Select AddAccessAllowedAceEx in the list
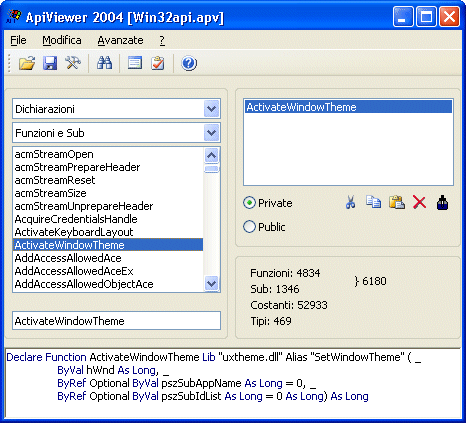466x423 pixels. click(x=108, y=271)
